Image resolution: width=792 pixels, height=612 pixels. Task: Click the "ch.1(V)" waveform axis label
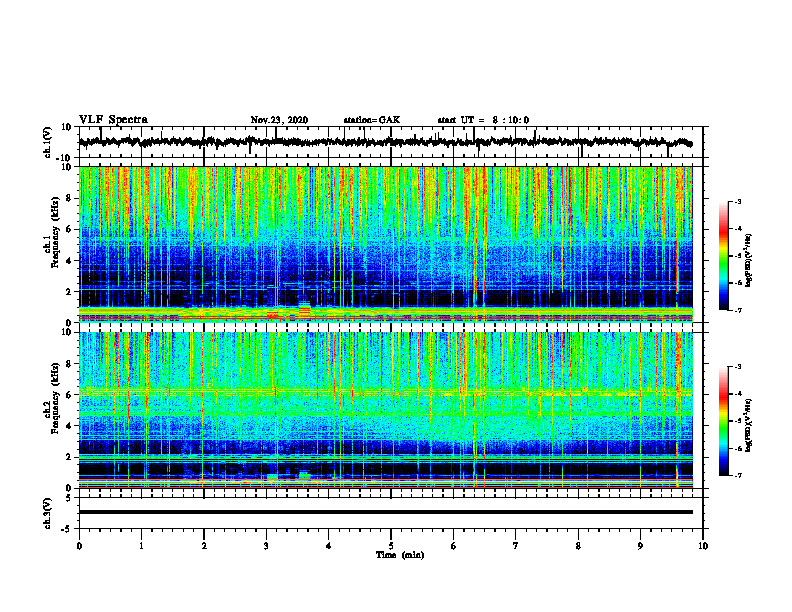(x=48, y=142)
